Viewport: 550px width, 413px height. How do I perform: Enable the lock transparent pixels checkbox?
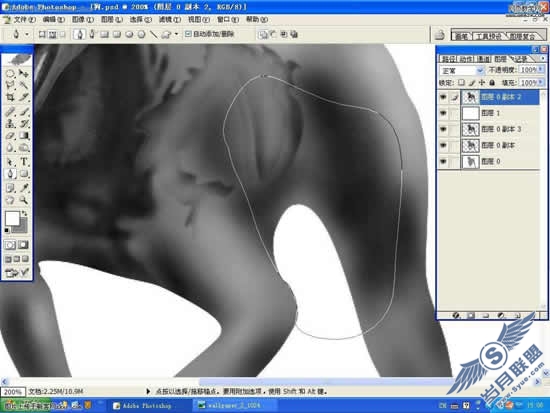(461, 82)
